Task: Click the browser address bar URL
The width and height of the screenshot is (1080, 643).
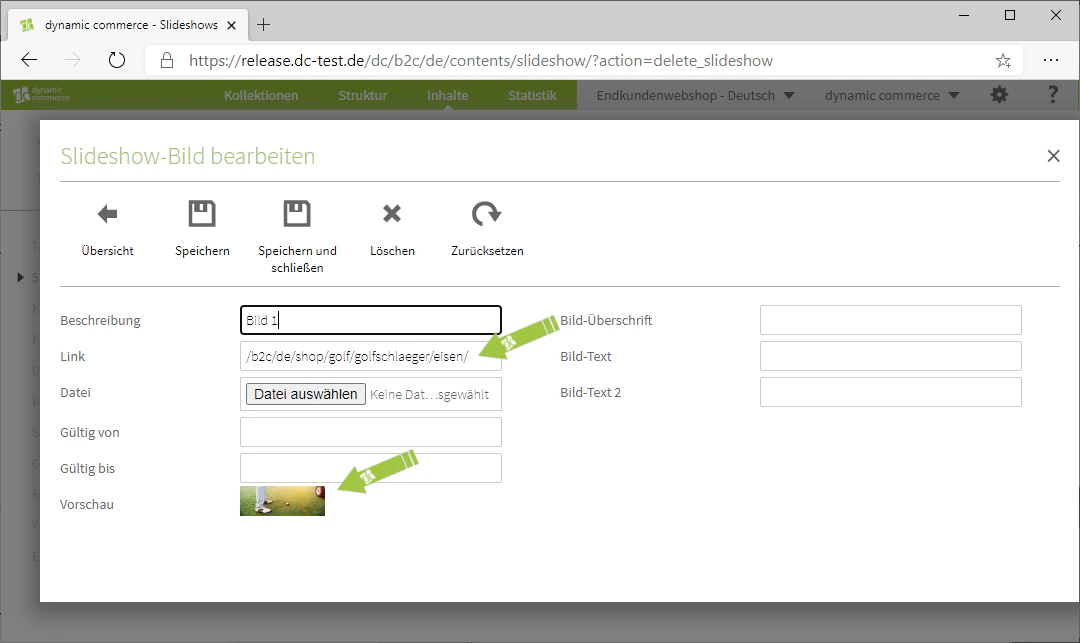Action: click(481, 61)
